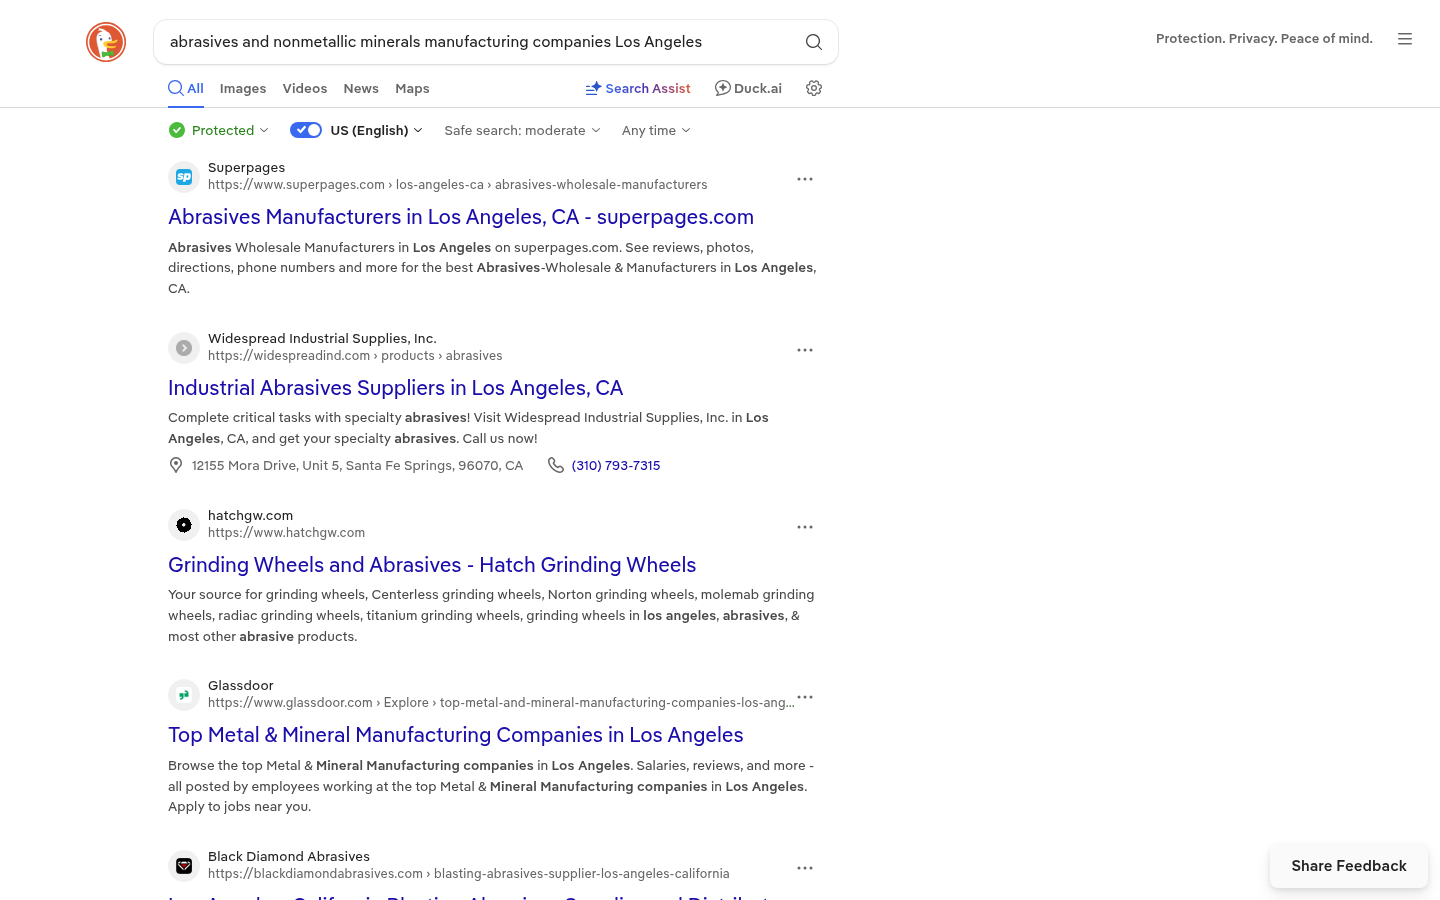This screenshot has width=1440, height=900.
Task: Switch to the Images tab
Action: coord(243,88)
